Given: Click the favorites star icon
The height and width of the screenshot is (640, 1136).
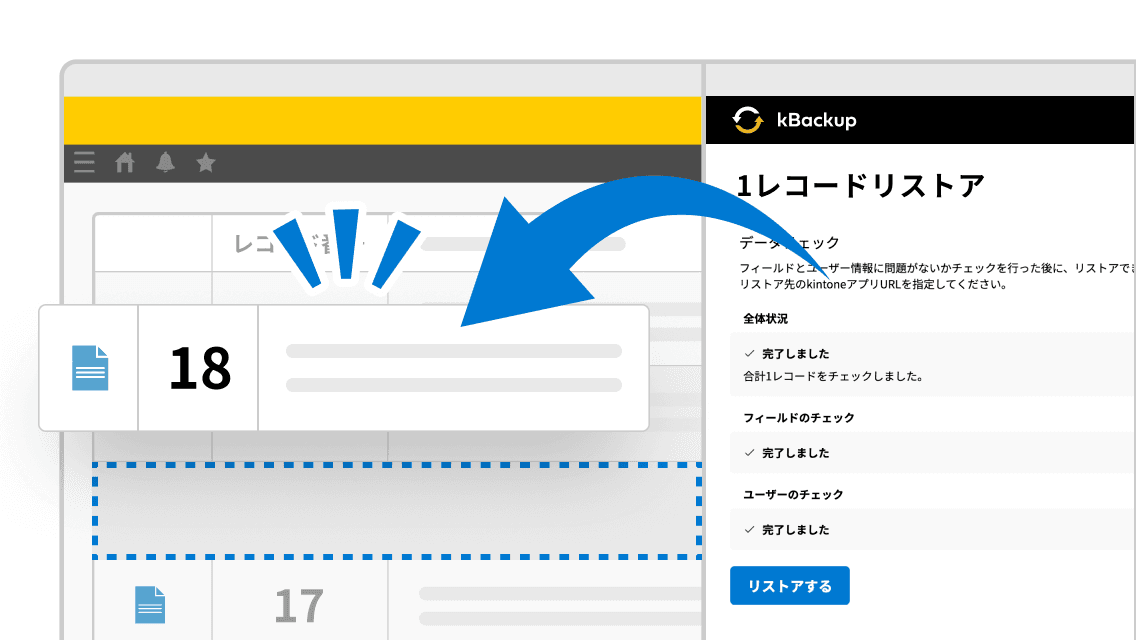Looking at the screenshot, I should (x=205, y=162).
